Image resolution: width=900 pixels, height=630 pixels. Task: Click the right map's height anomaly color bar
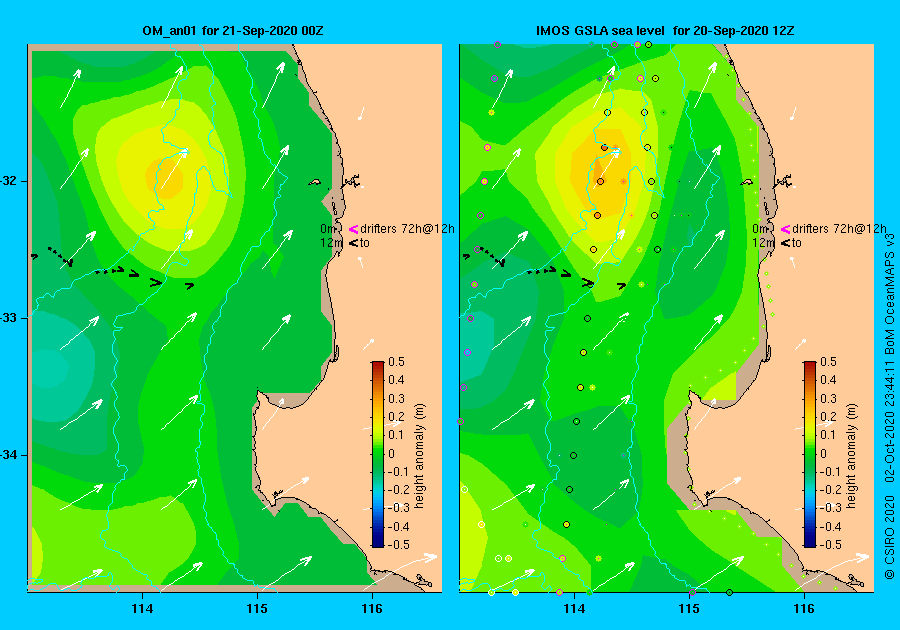[x=809, y=454]
